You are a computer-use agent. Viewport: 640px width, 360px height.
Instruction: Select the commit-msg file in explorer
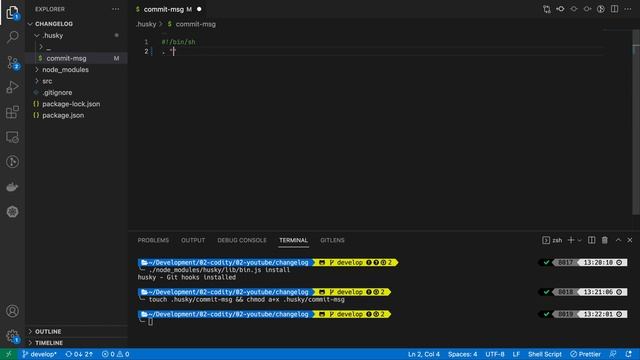66,58
